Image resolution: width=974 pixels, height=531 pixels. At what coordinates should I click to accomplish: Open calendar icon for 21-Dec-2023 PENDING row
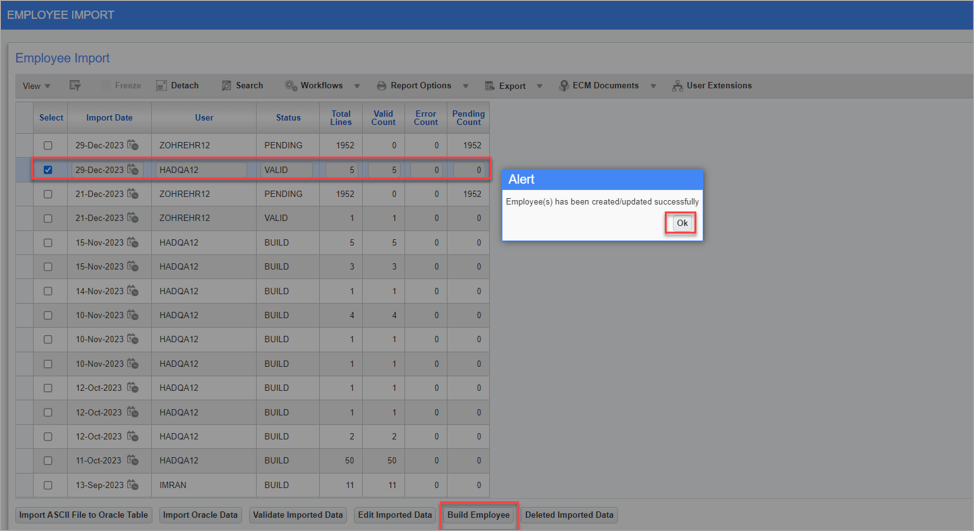[x=133, y=194]
